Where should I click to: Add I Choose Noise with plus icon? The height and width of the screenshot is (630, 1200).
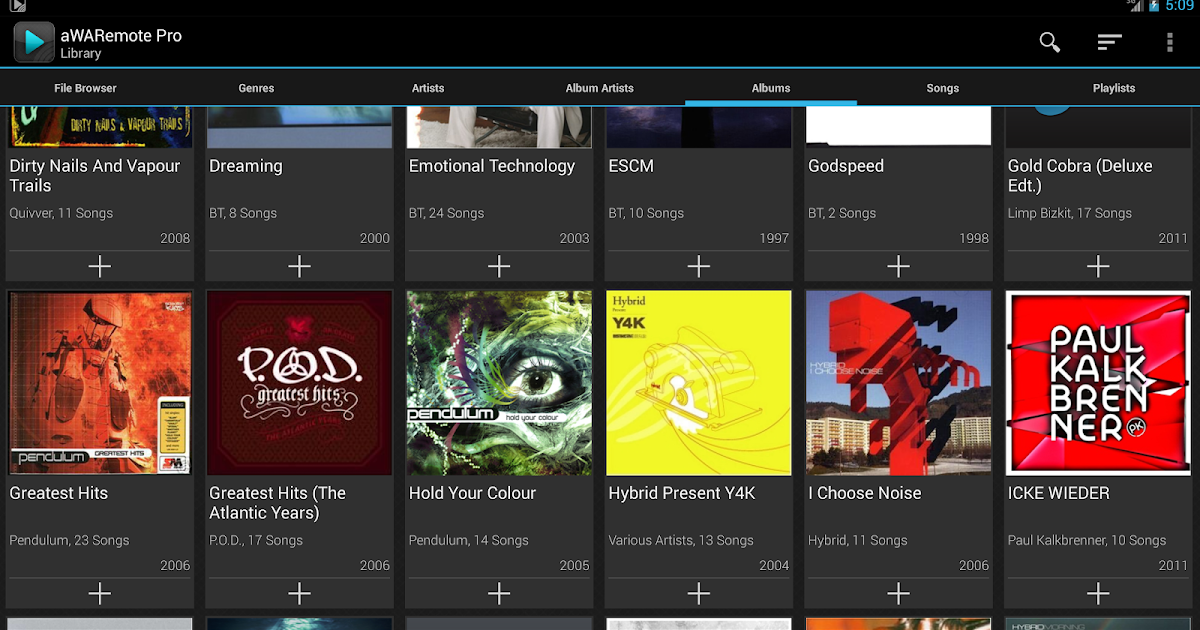tap(899, 593)
